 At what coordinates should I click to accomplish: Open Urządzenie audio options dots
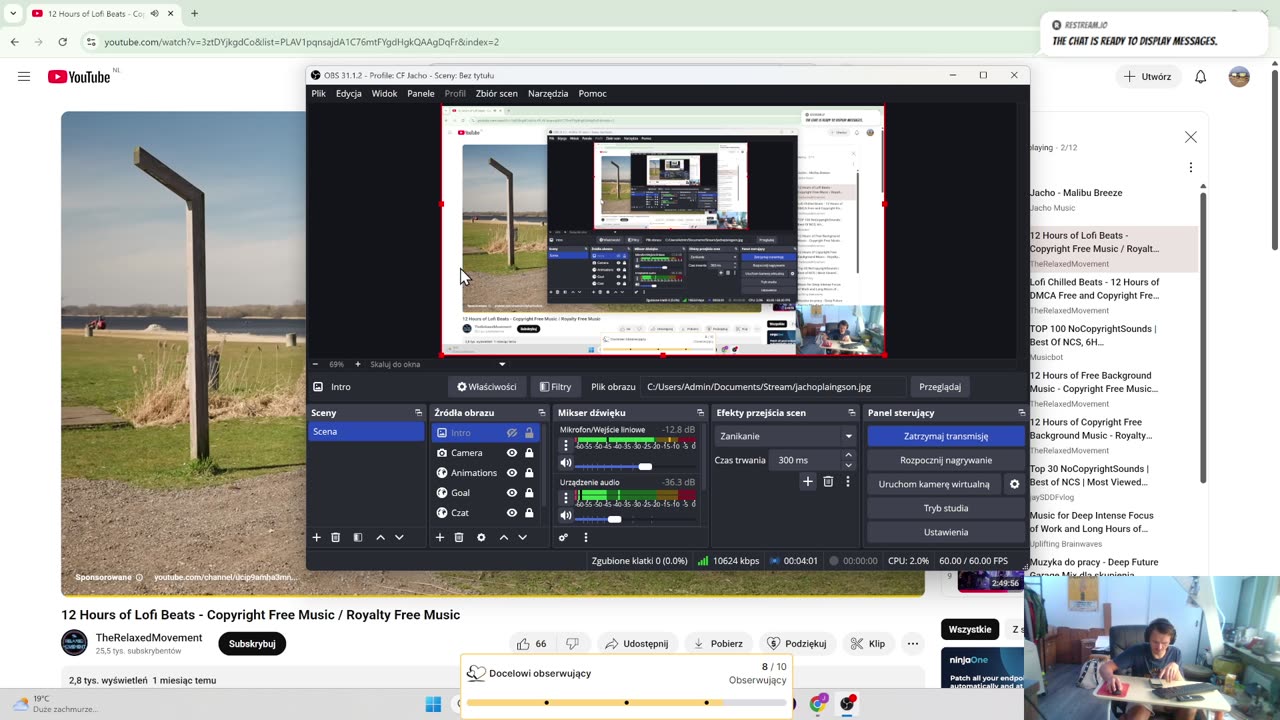[x=565, y=497]
